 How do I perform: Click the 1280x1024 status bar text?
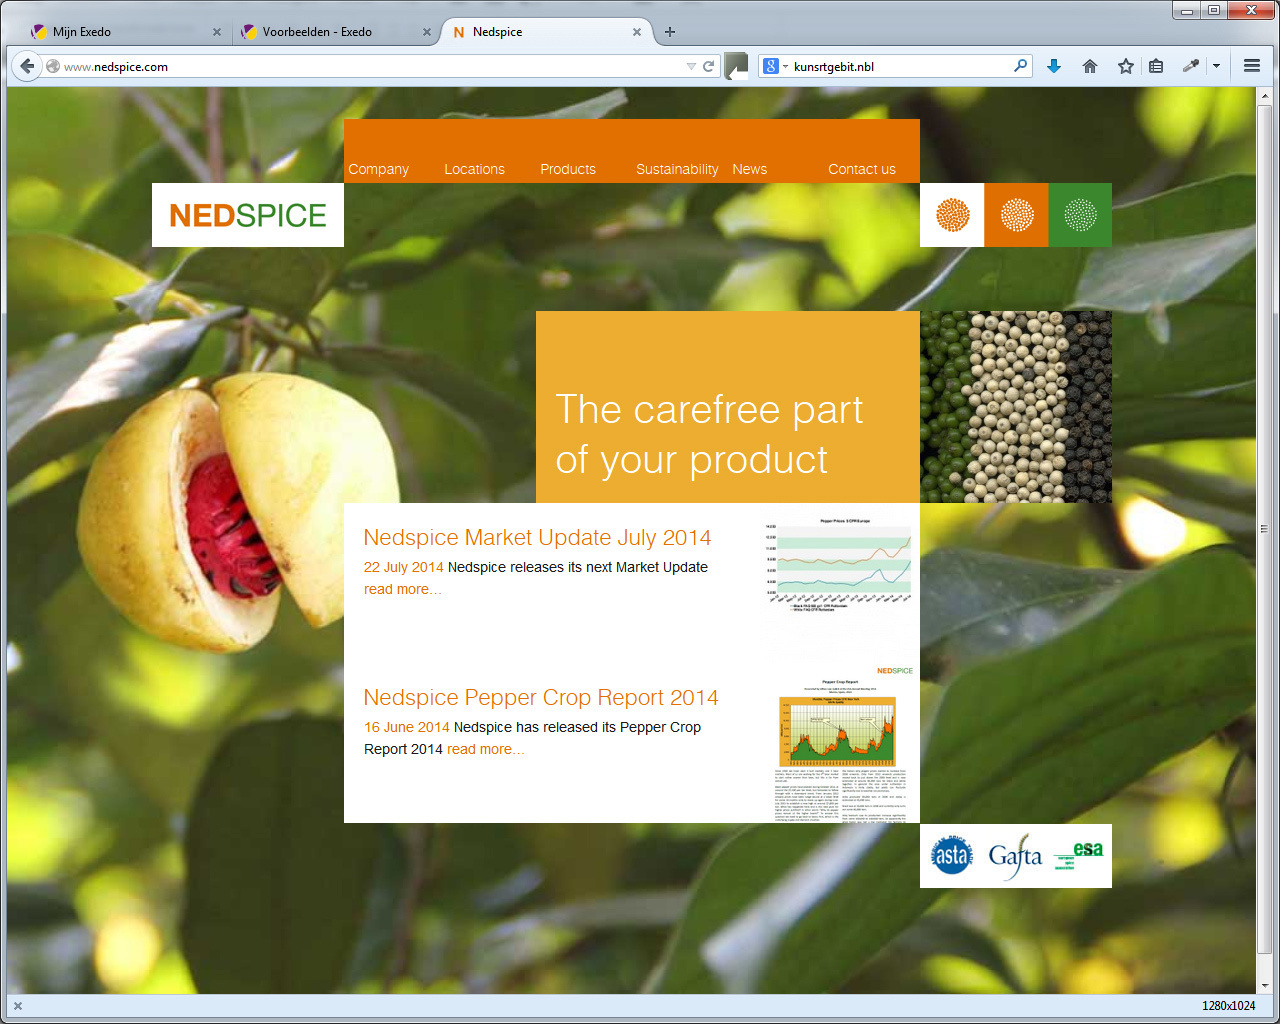(1228, 1006)
